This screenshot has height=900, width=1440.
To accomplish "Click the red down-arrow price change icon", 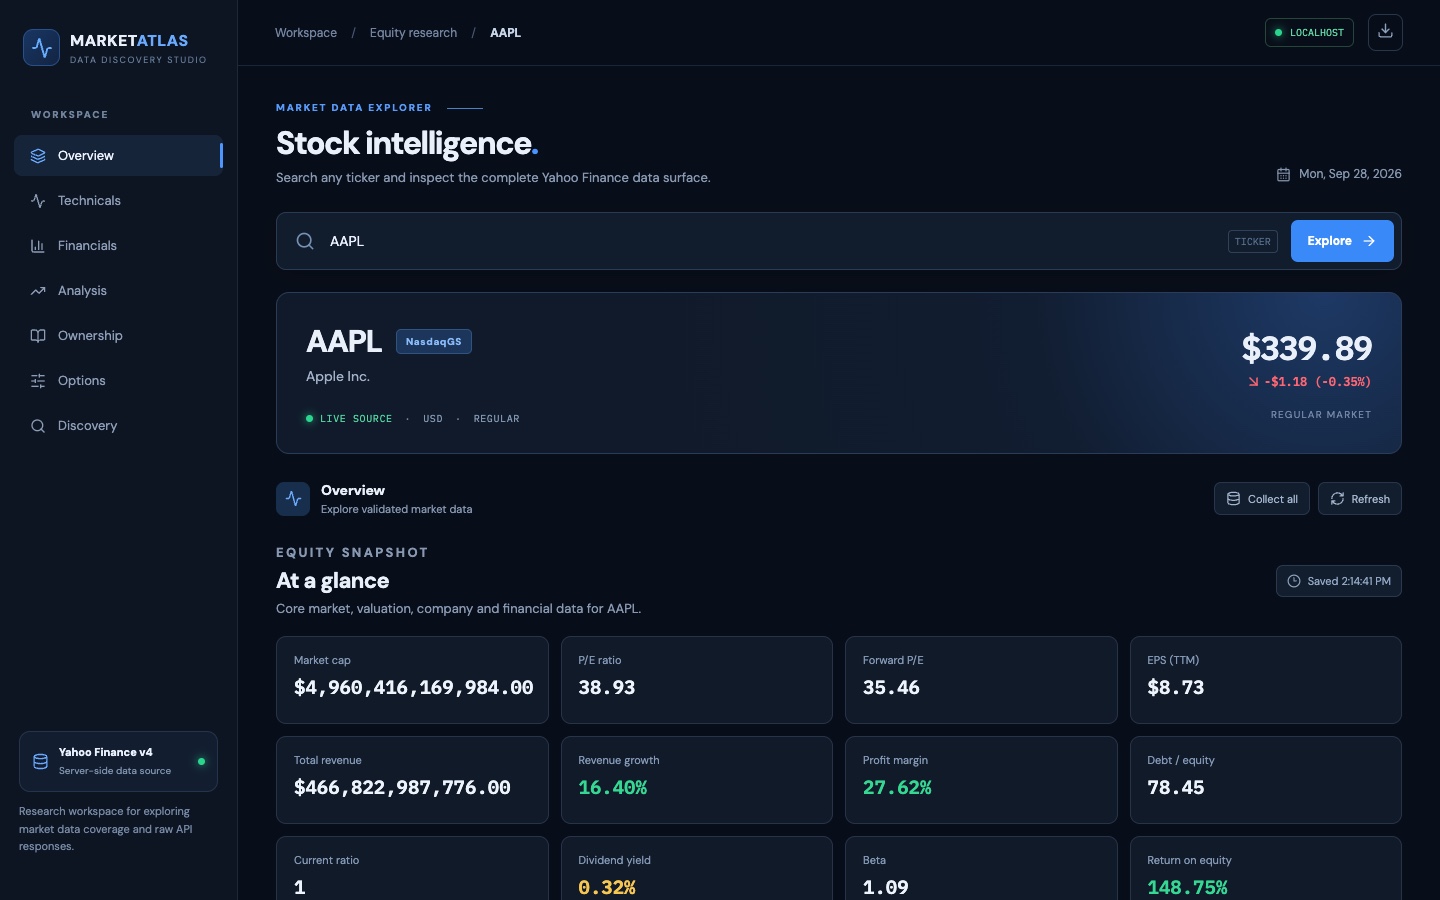I will tap(1253, 382).
